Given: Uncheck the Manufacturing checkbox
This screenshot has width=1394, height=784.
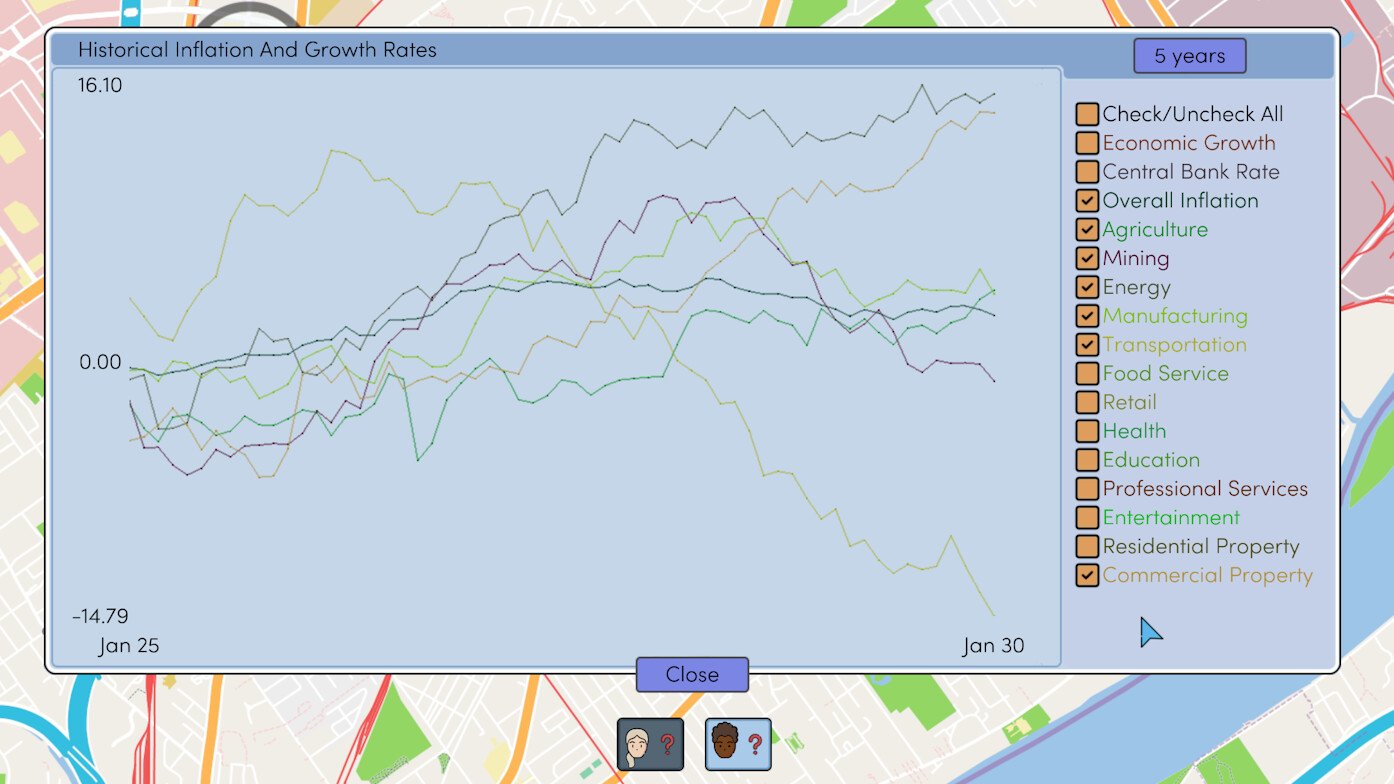Looking at the screenshot, I should 1087,316.
